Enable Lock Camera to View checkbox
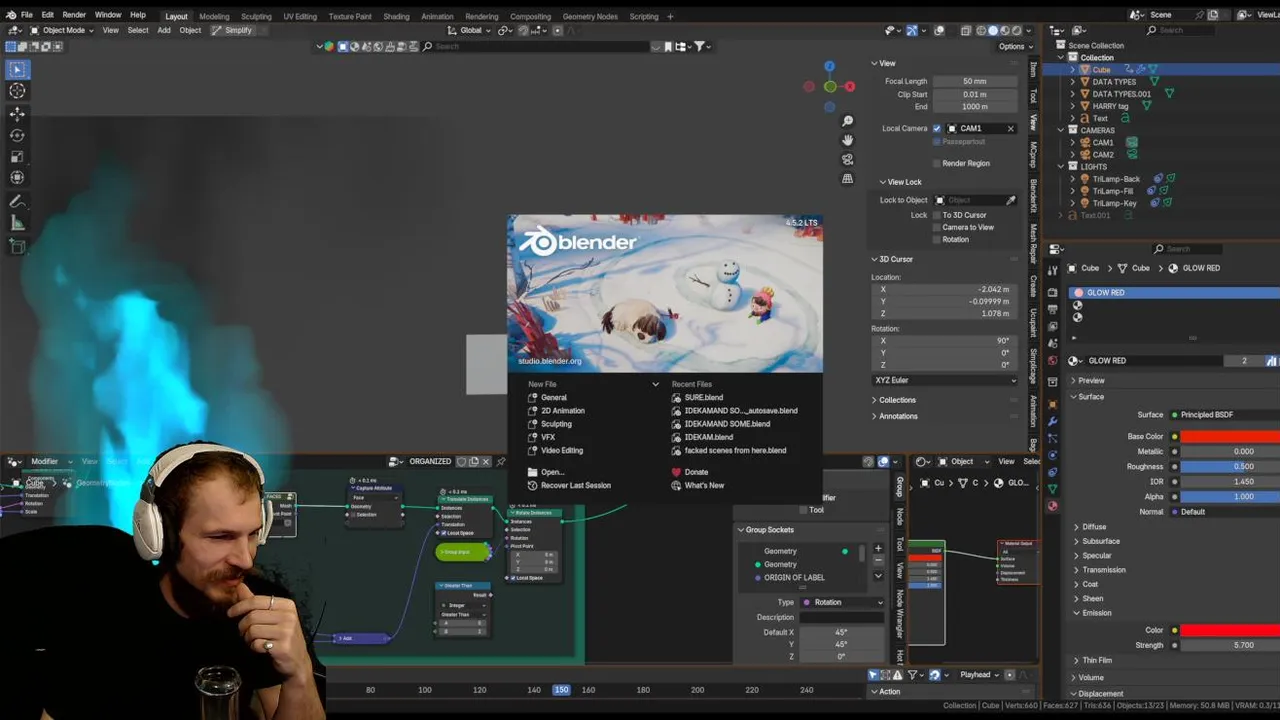 [x=937, y=227]
